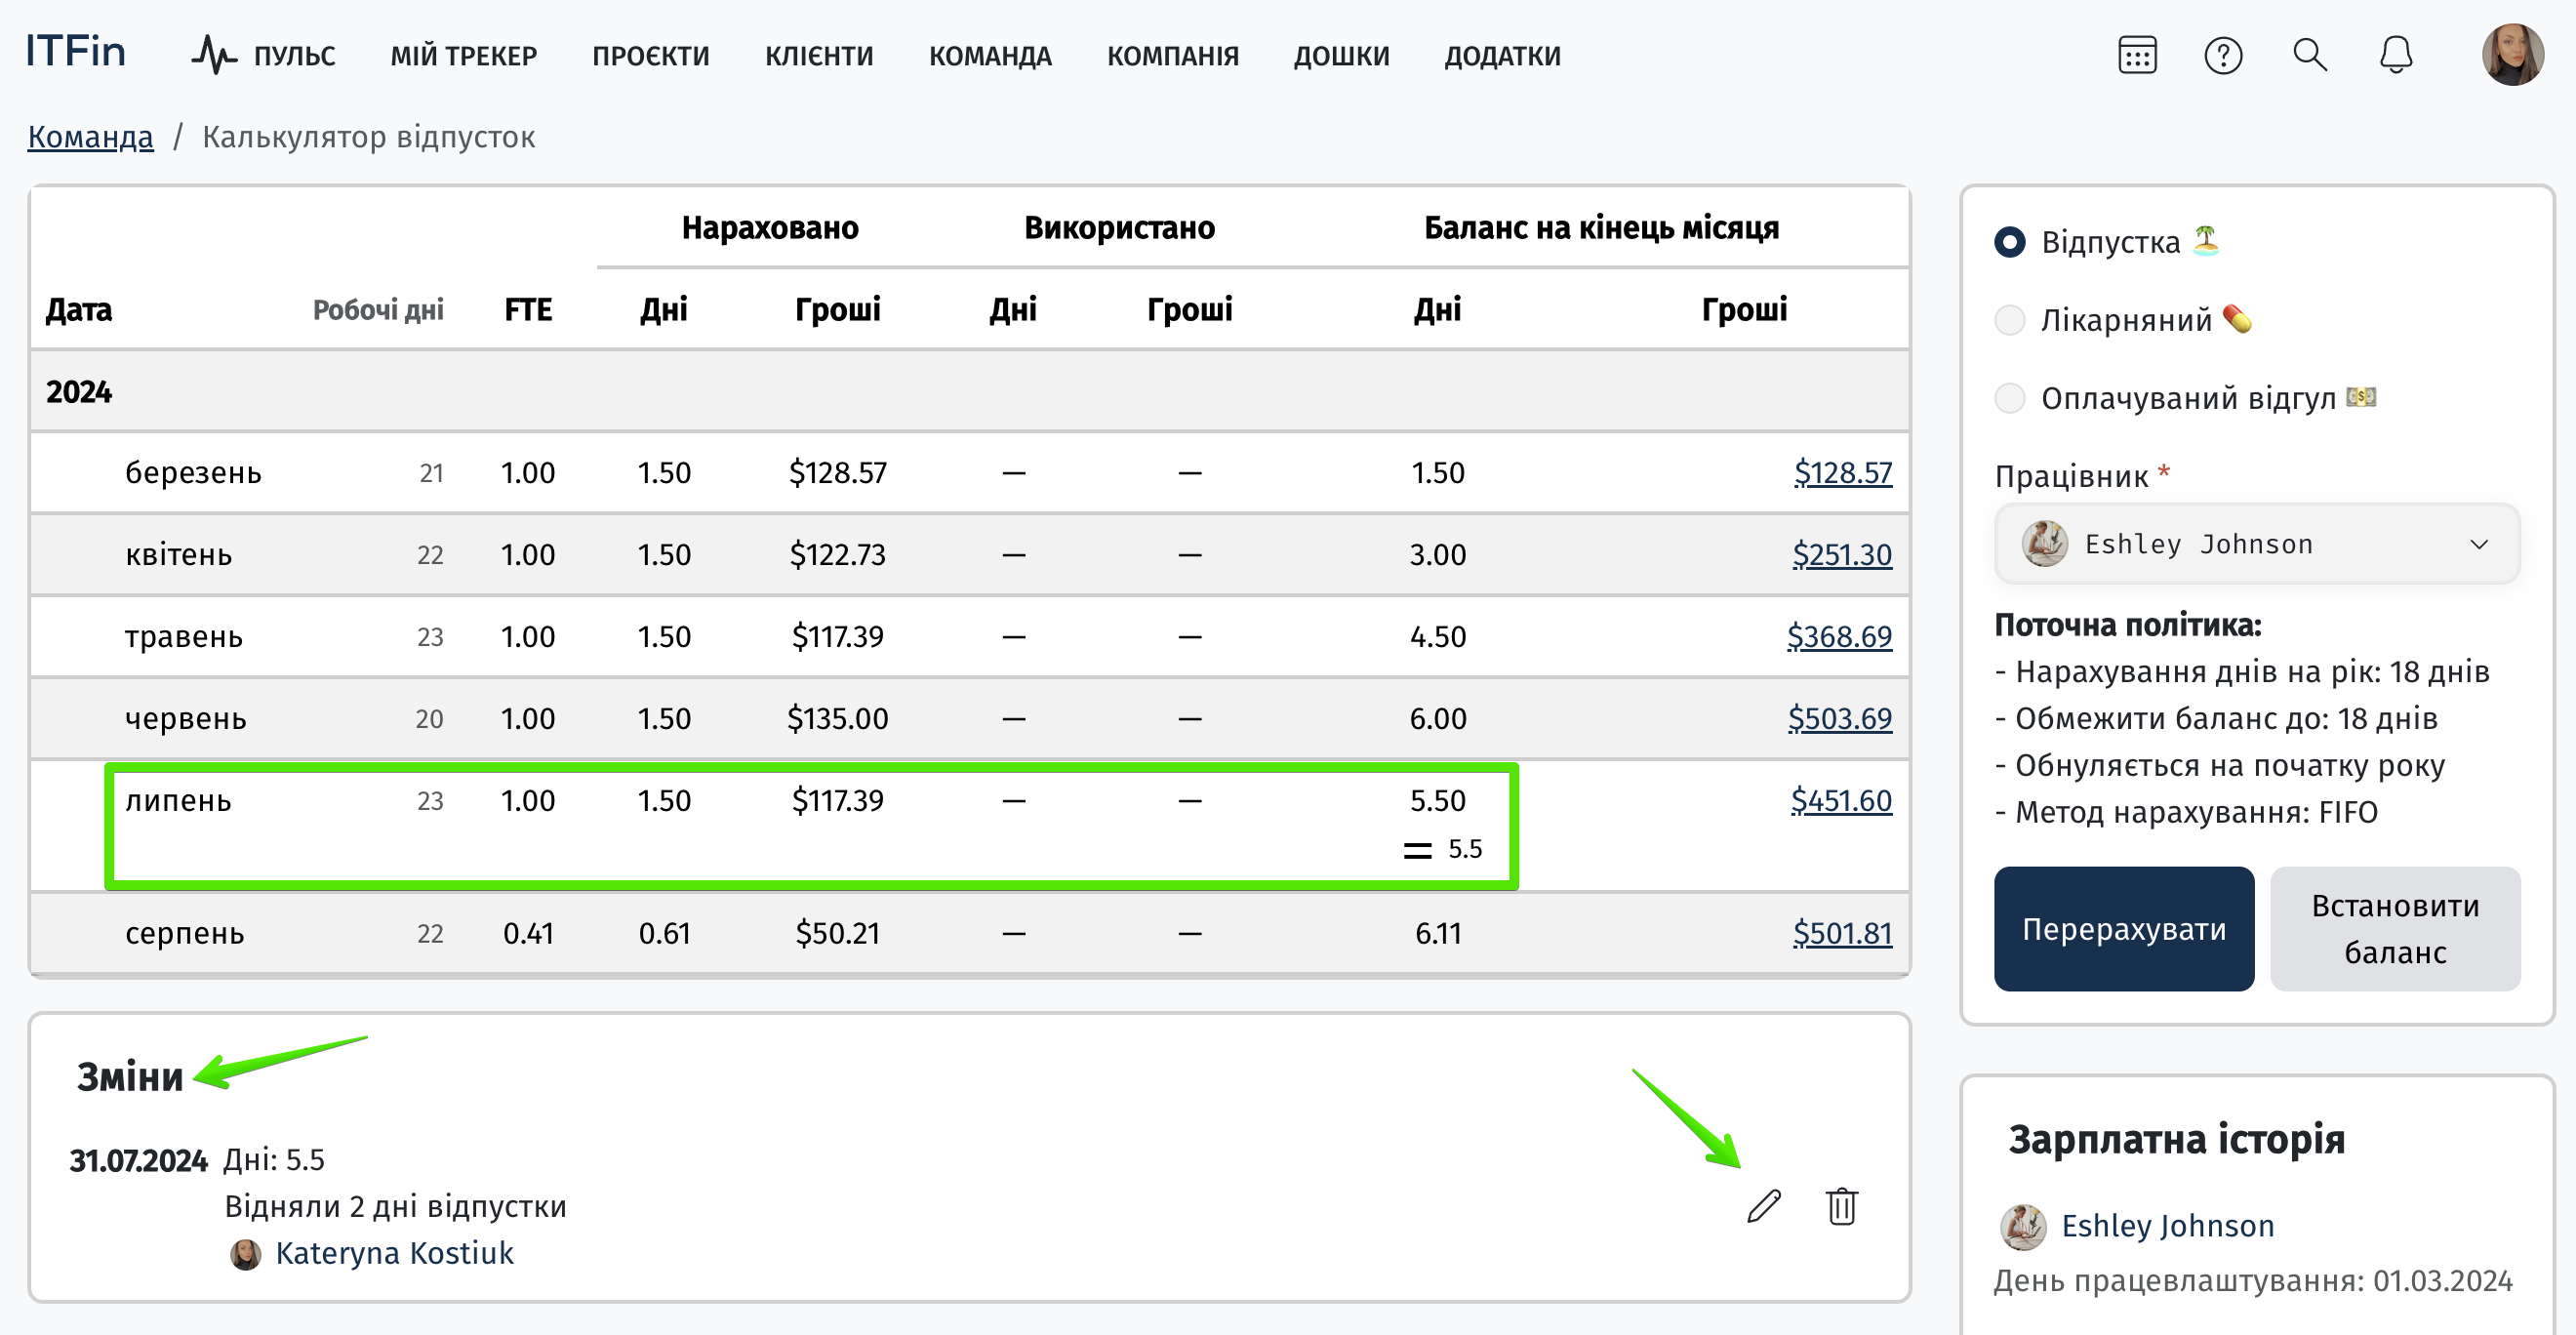Image resolution: width=2576 pixels, height=1335 pixels.
Task: Expand the Працівник dropdown Eshley Johnson
Action: click(x=2256, y=544)
